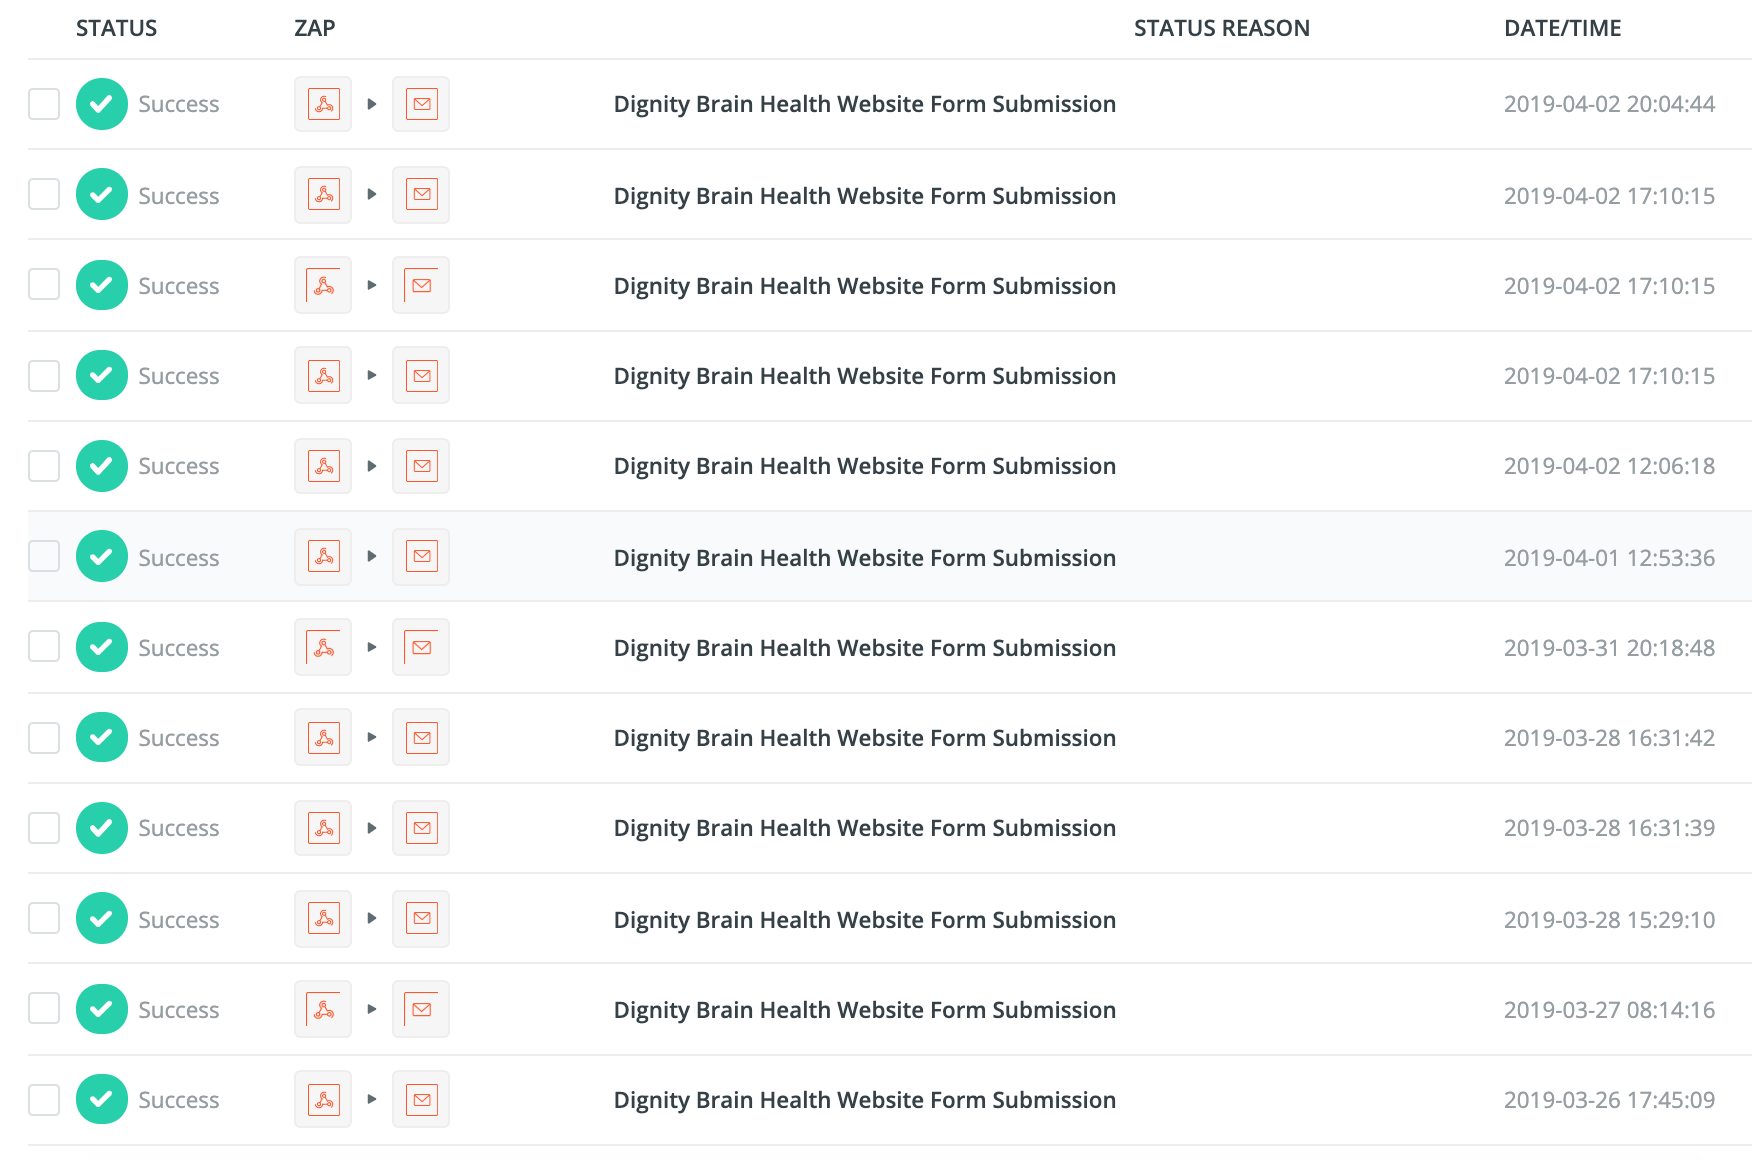Open zap name in 16:31:42 row
This screenshot has height=1160, width=1752.
tap(865, 738)
